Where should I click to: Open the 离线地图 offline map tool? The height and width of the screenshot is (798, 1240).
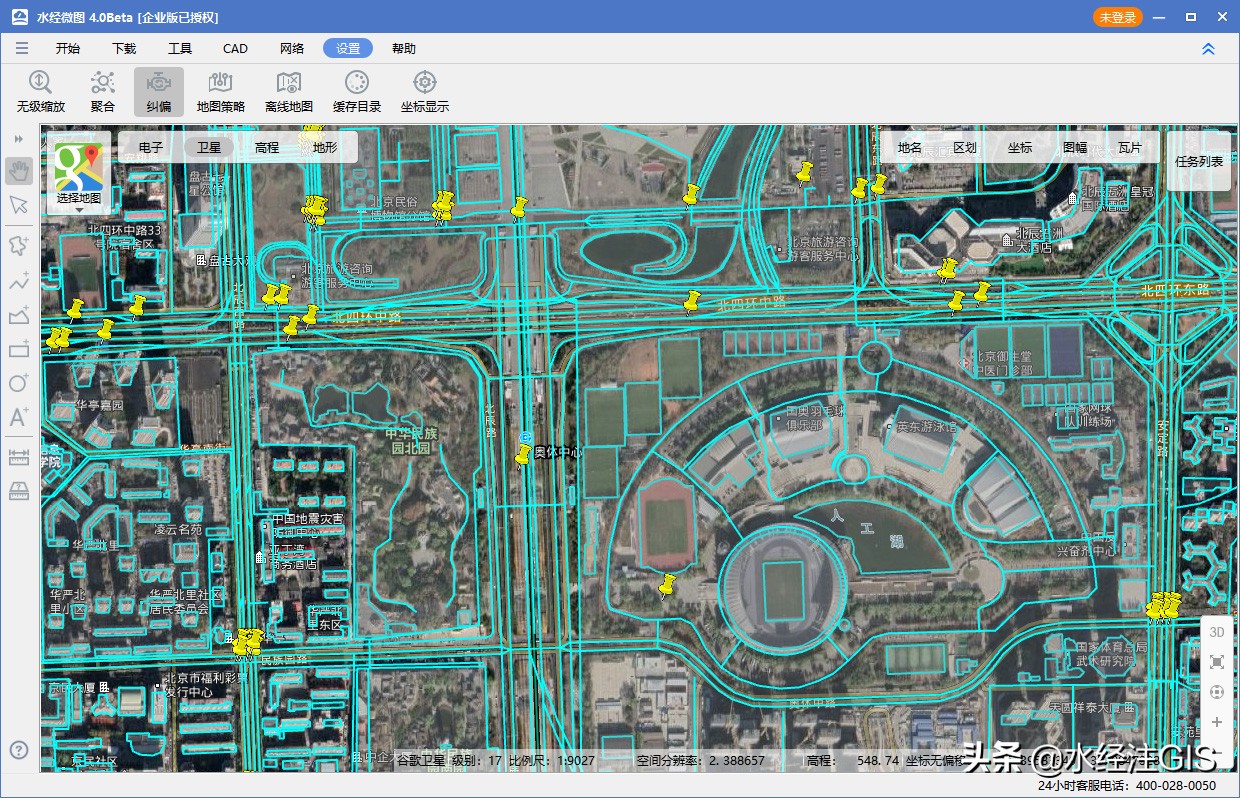289,92
